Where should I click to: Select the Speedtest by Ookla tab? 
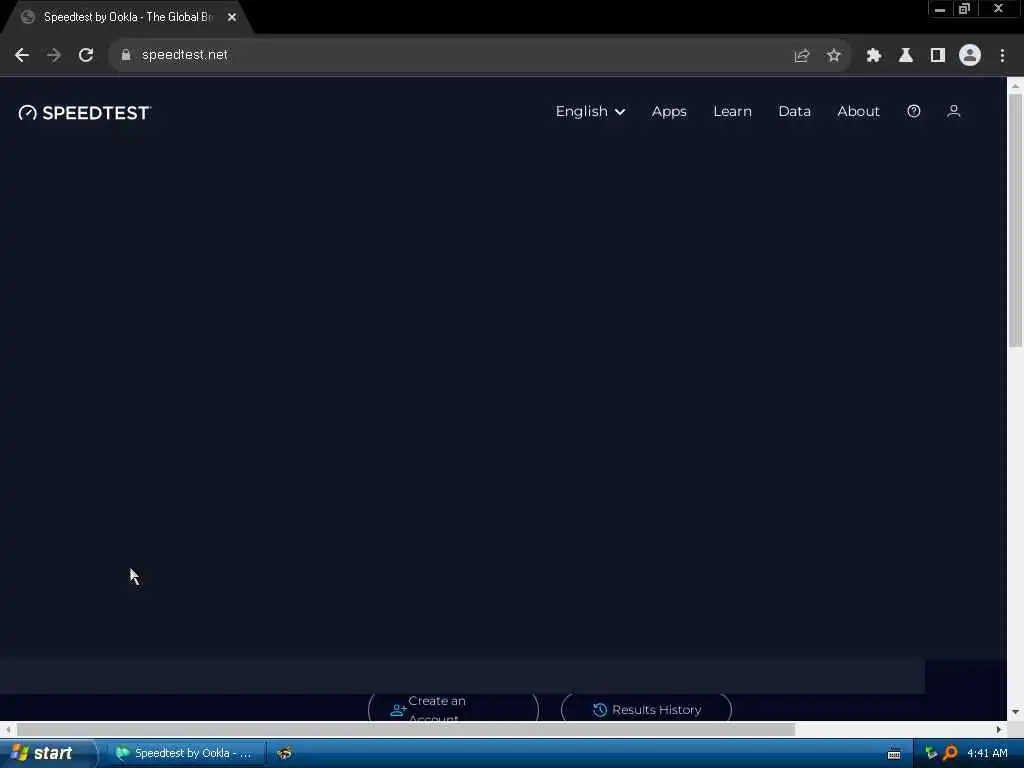[127, 17]
